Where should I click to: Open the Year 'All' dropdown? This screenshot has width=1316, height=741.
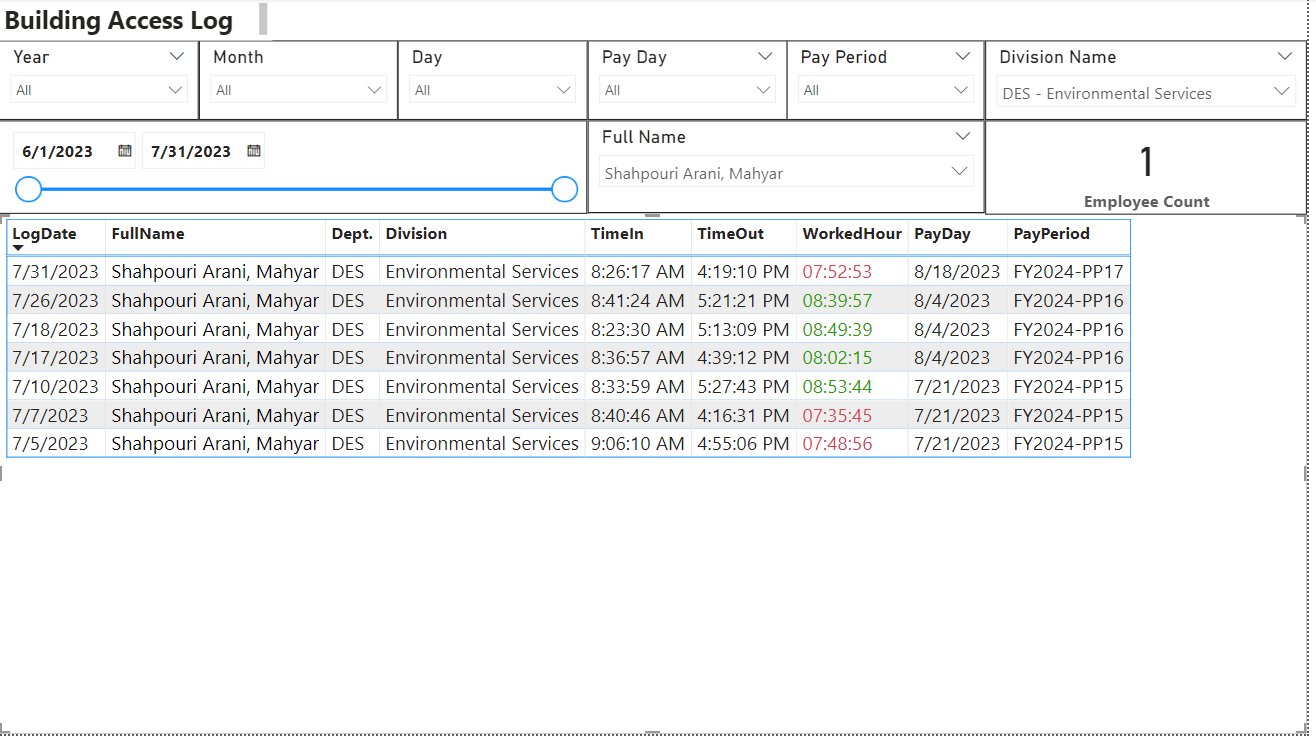coord(99,90)
